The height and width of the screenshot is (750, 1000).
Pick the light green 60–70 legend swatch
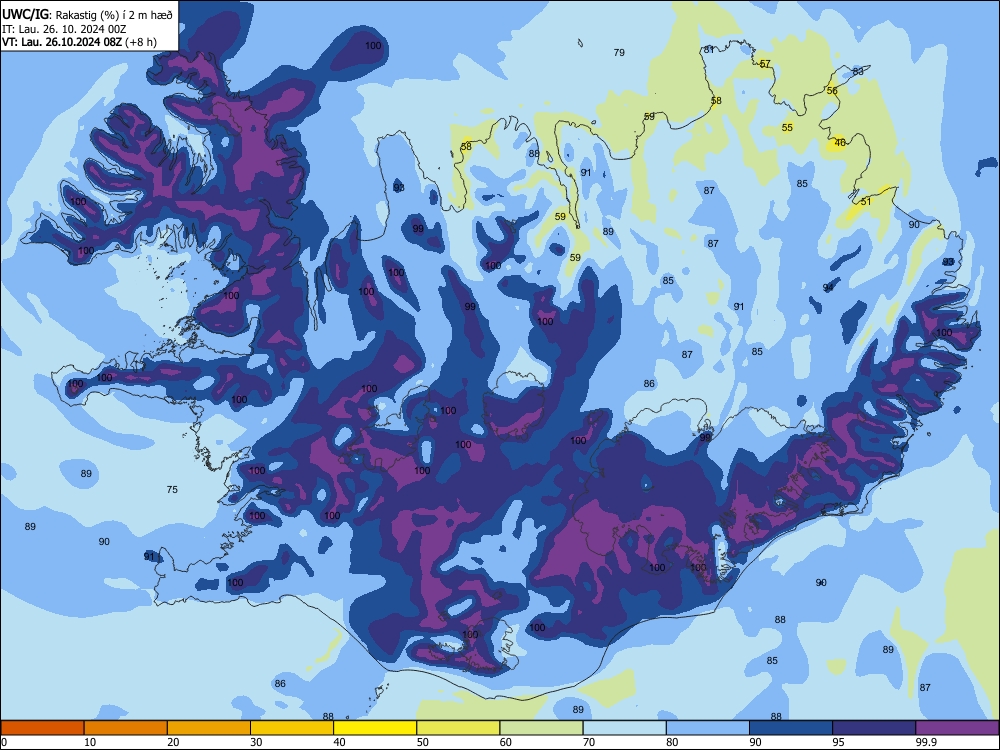541,728
